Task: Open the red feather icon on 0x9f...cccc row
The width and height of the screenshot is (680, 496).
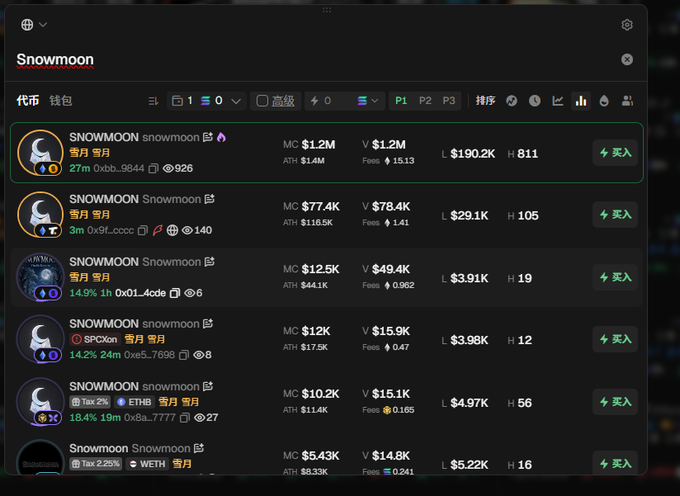Action: [157, 231]
